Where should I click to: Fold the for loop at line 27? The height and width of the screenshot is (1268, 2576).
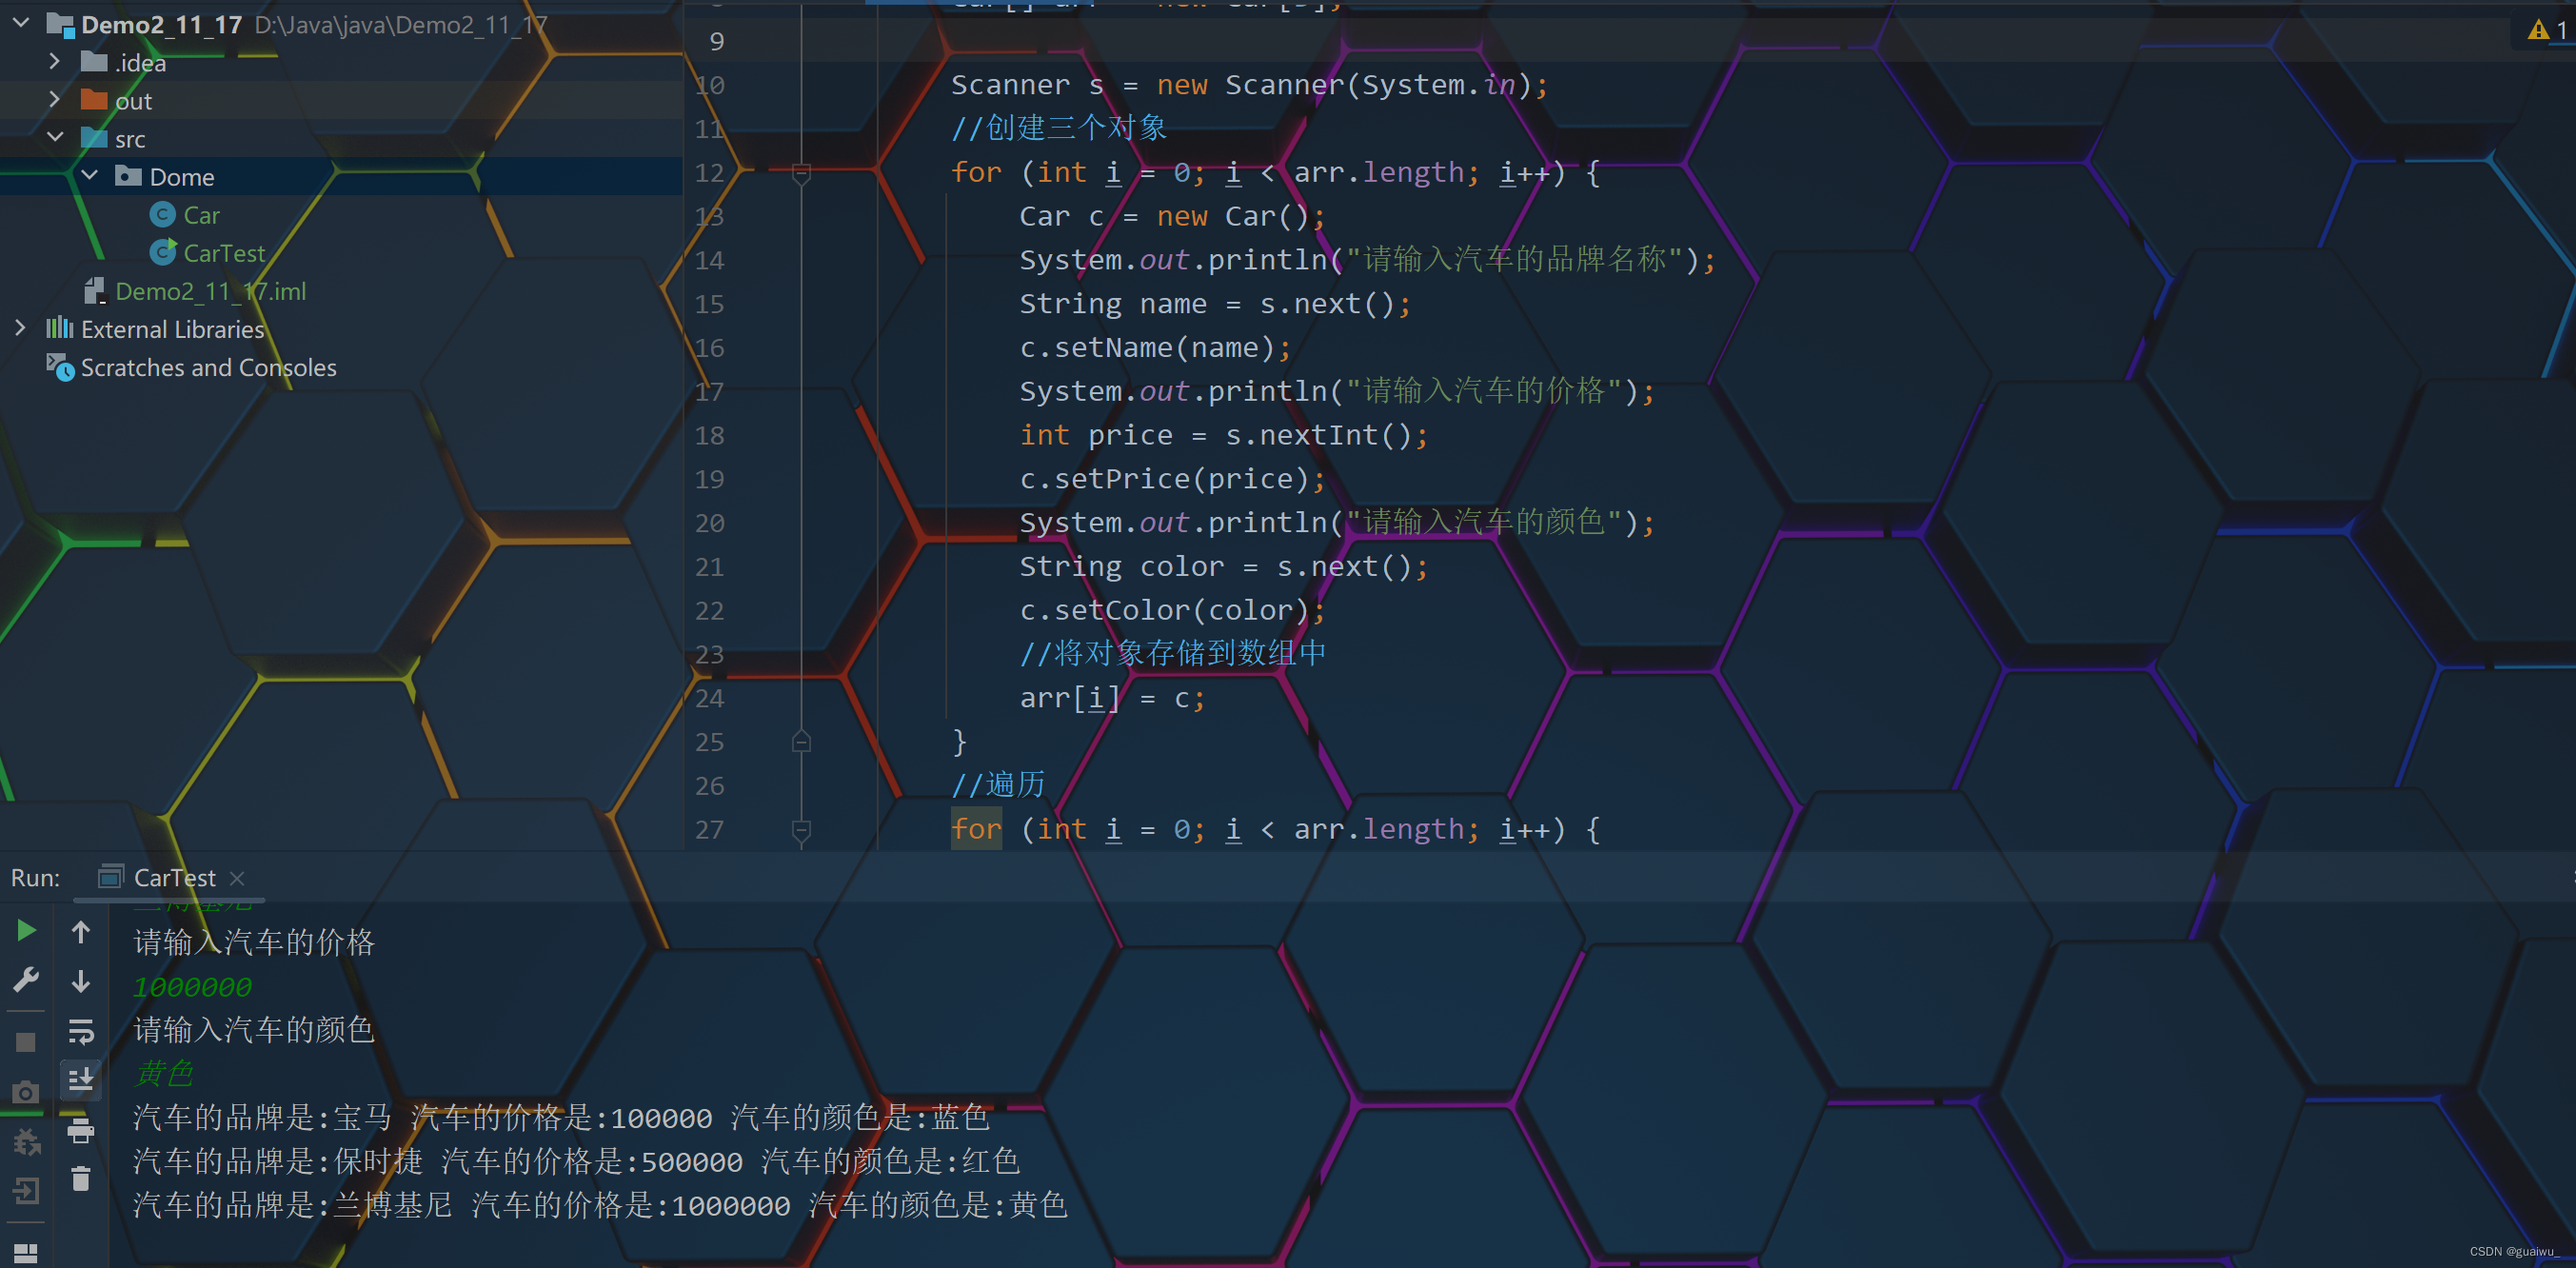point(801,830)
